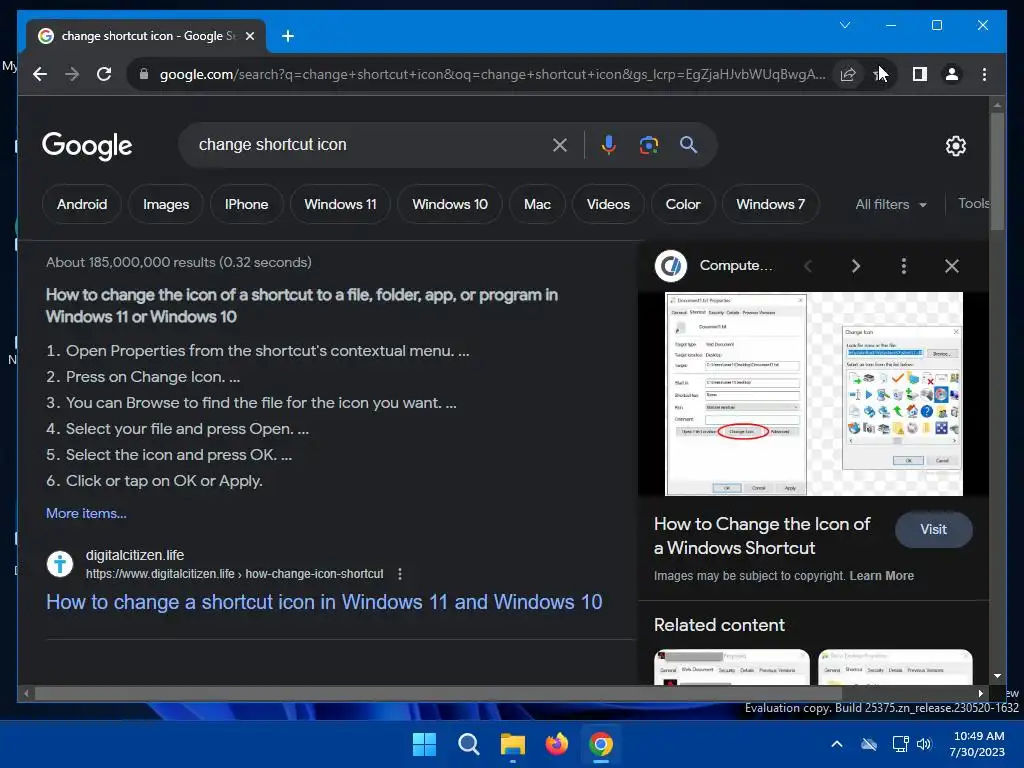Image resolution: width=1024 pixels, height=768 pixels.
Task: Click the horizontal page scrollbar
Action: 438,694
